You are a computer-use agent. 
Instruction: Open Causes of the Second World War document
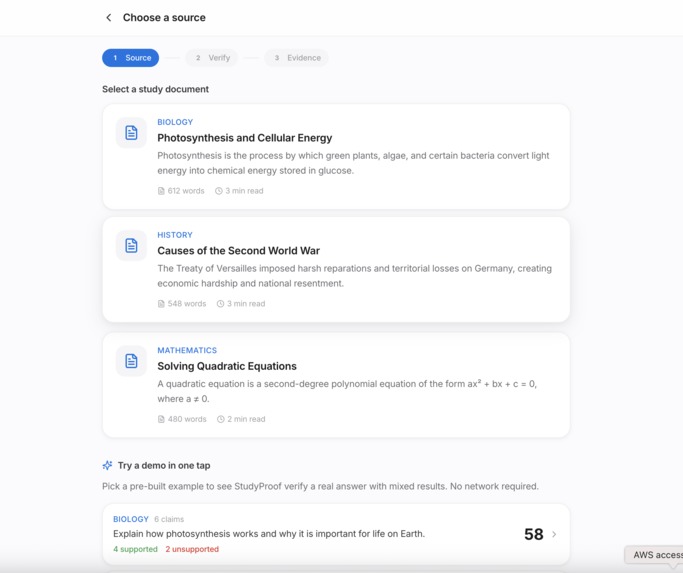336,270
